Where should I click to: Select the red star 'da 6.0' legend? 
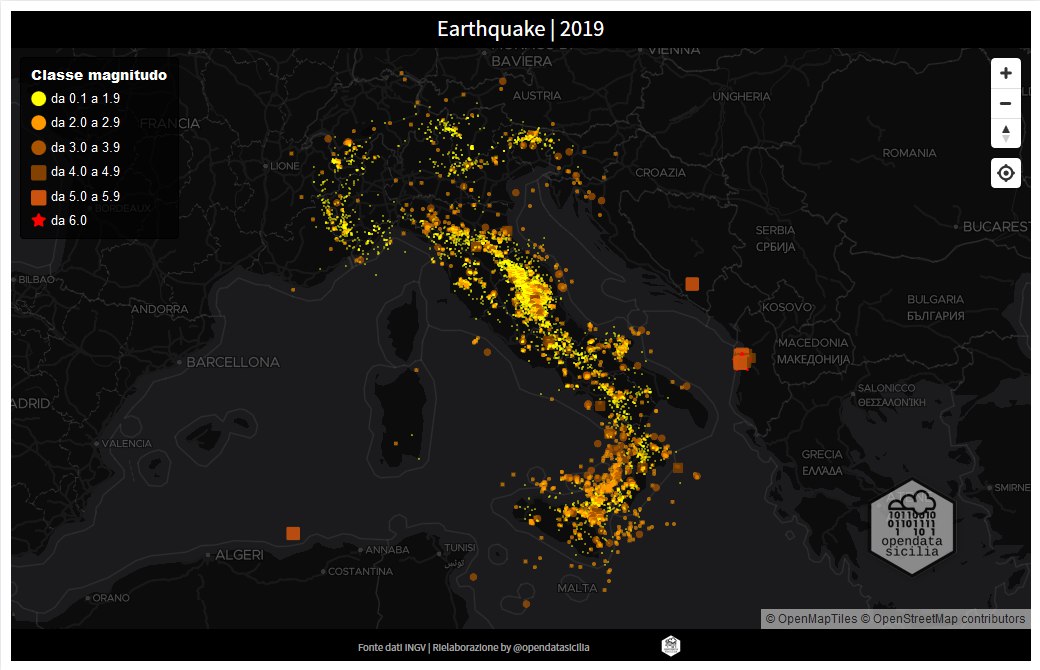pos(38,220)
